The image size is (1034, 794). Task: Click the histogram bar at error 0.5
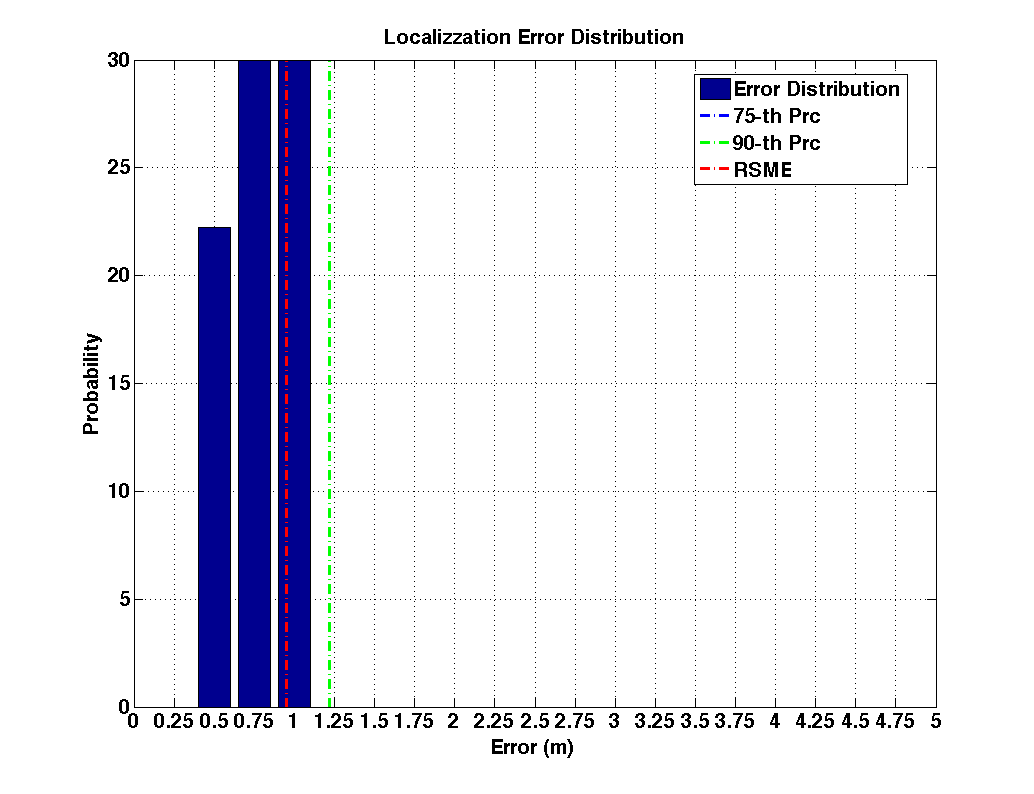(214, 467)
